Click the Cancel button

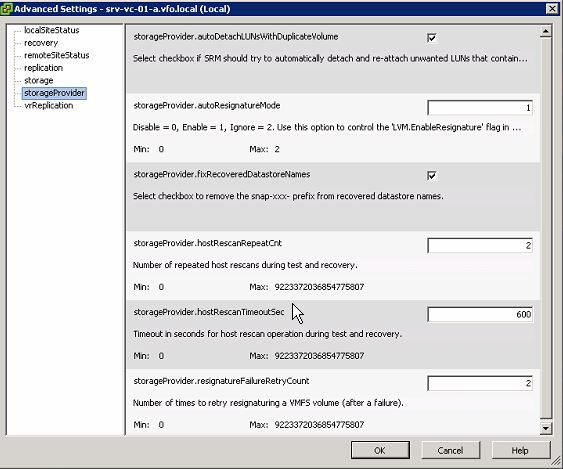tap(450, 450)
